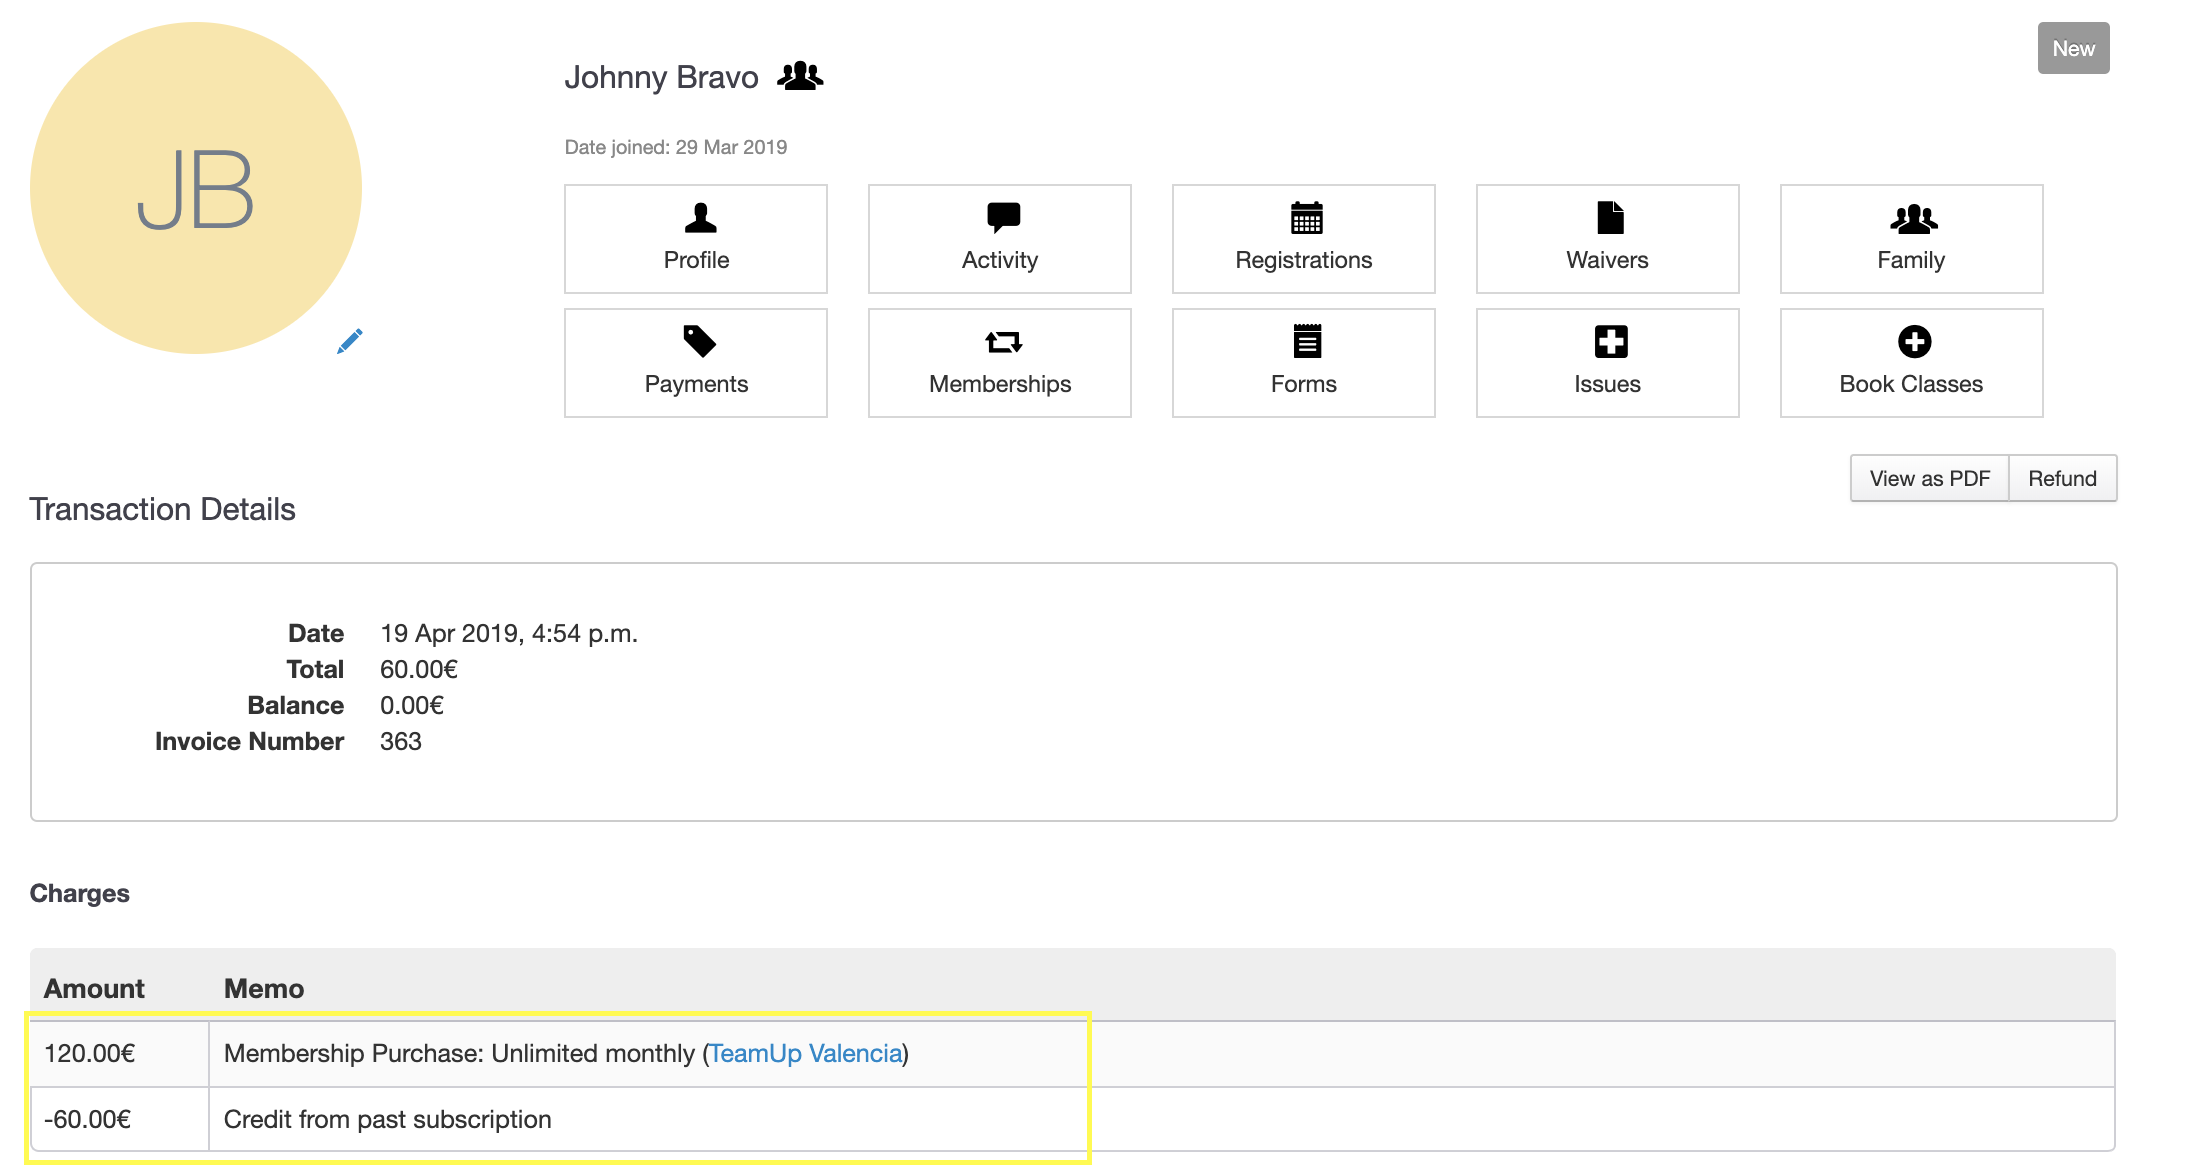
Task: Follow the TeamUp Valencia link
Action: pos(805,1053)
